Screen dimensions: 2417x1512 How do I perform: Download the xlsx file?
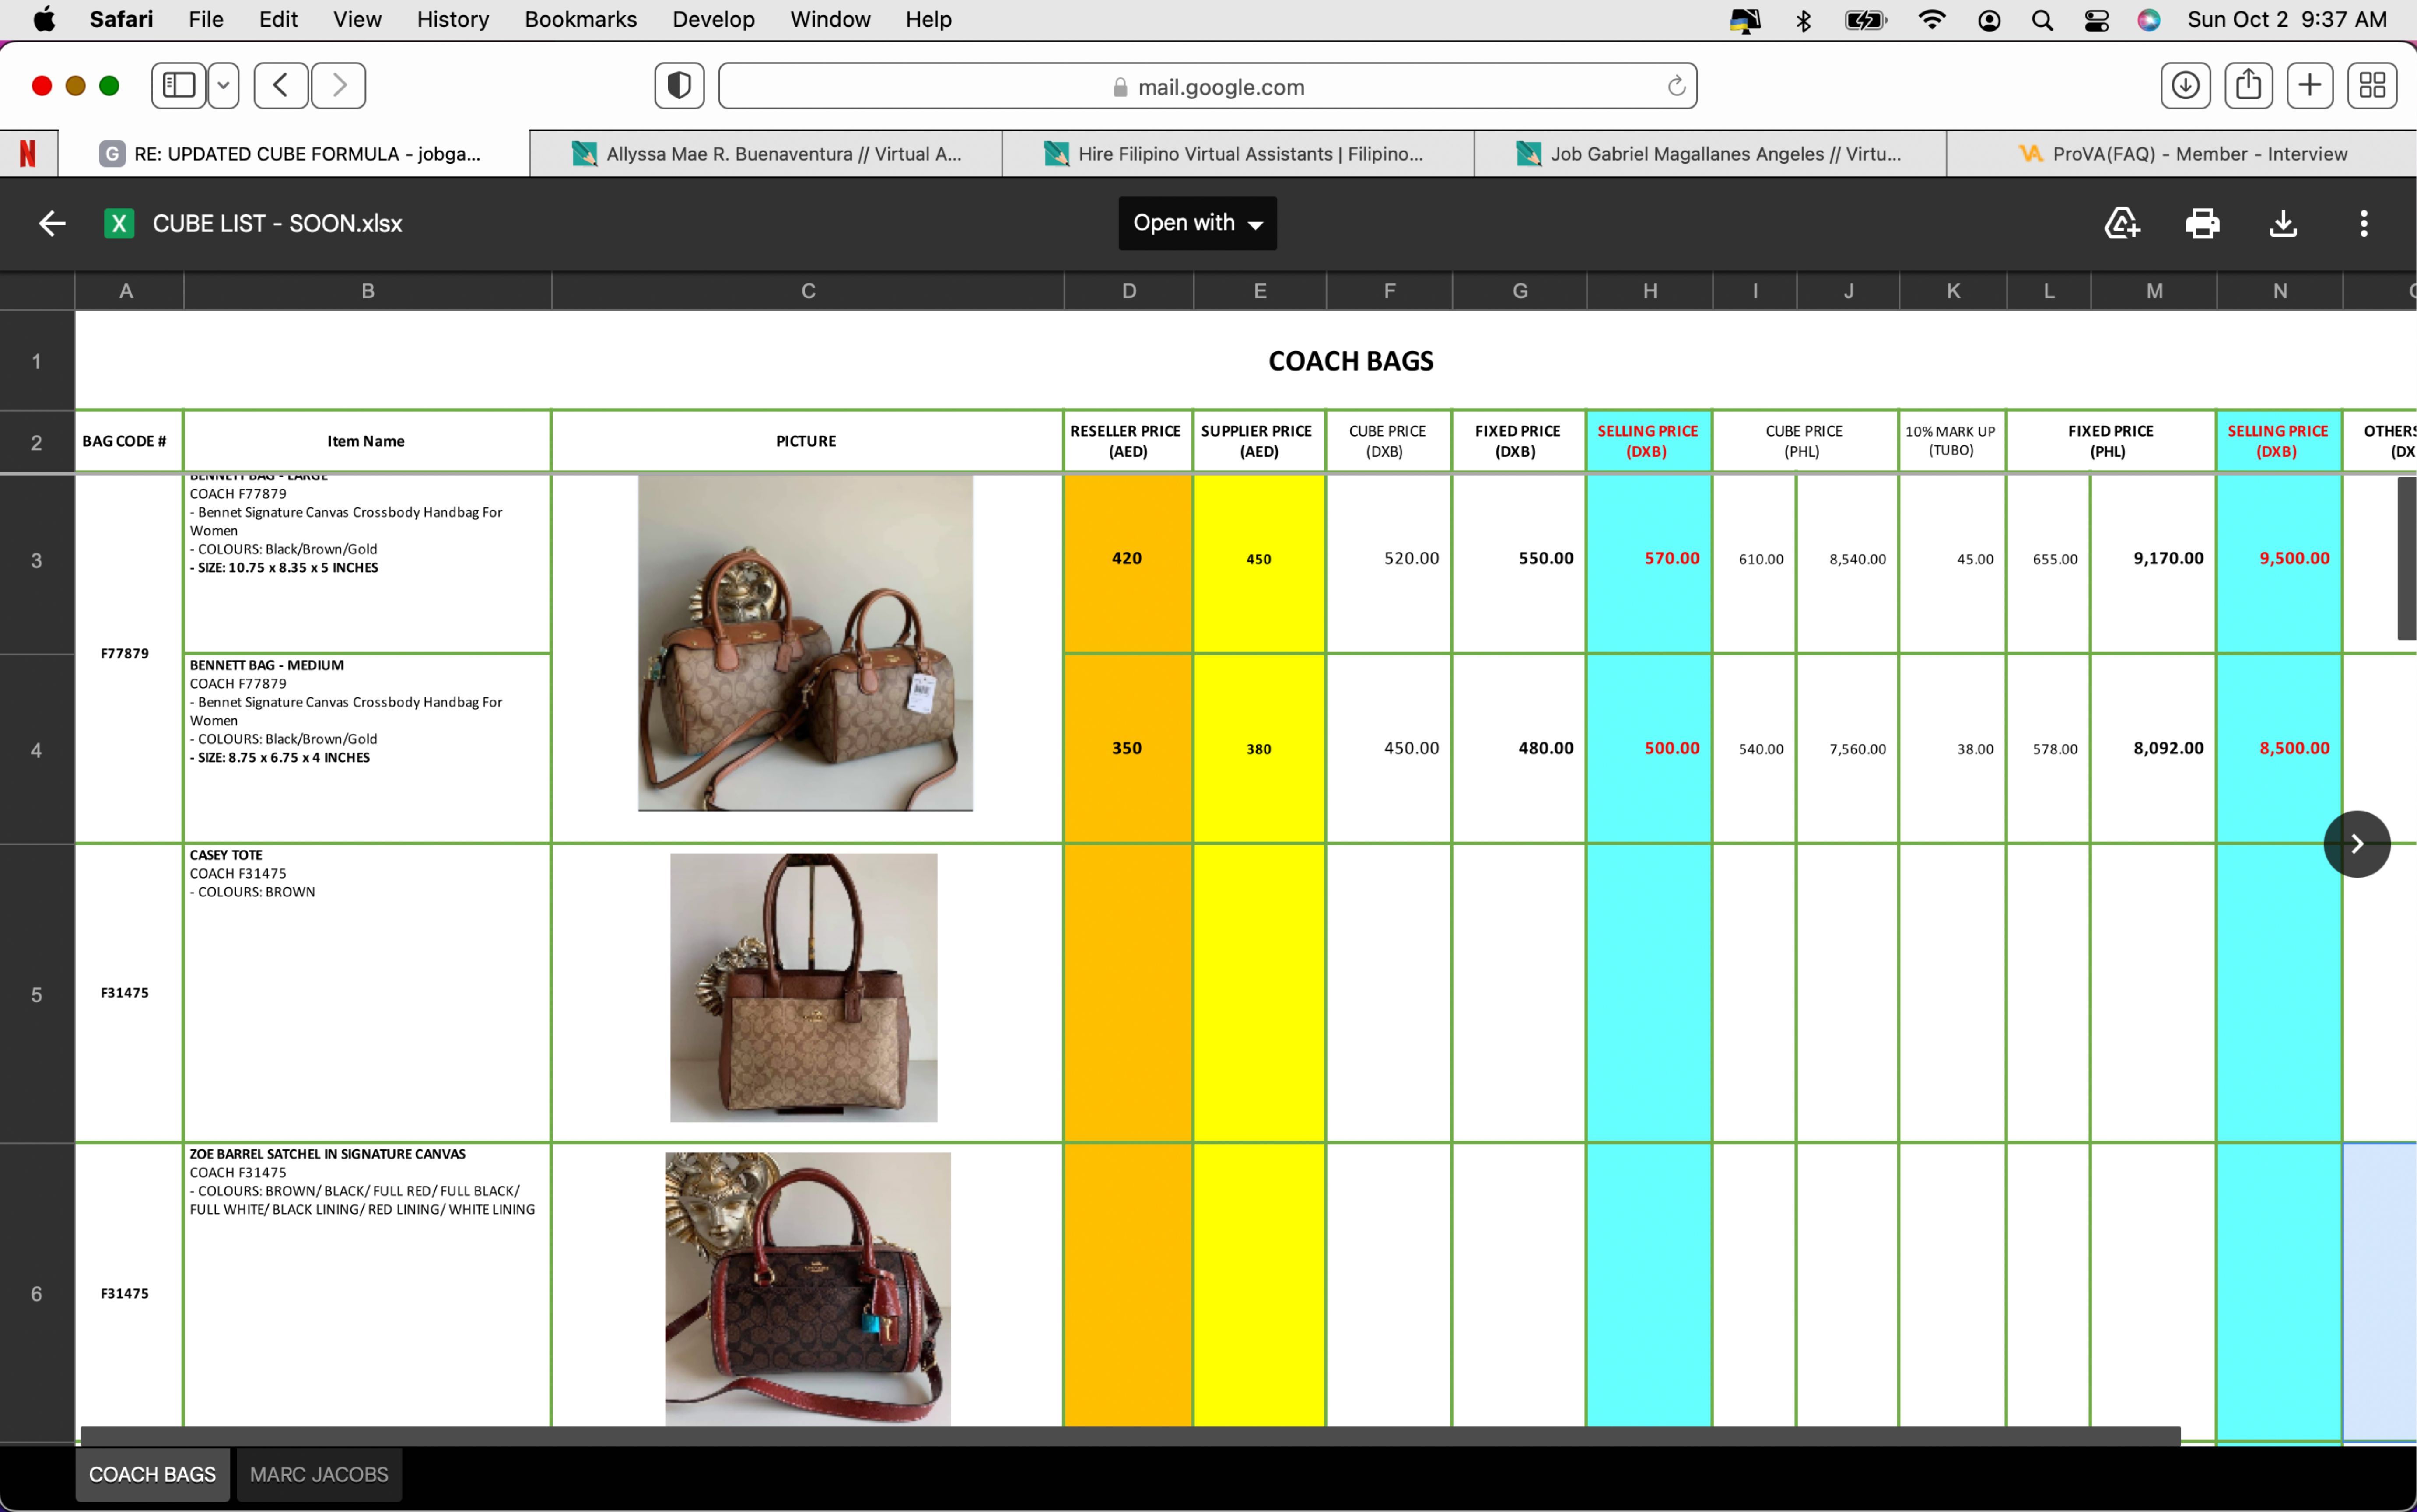[2283, 223]
